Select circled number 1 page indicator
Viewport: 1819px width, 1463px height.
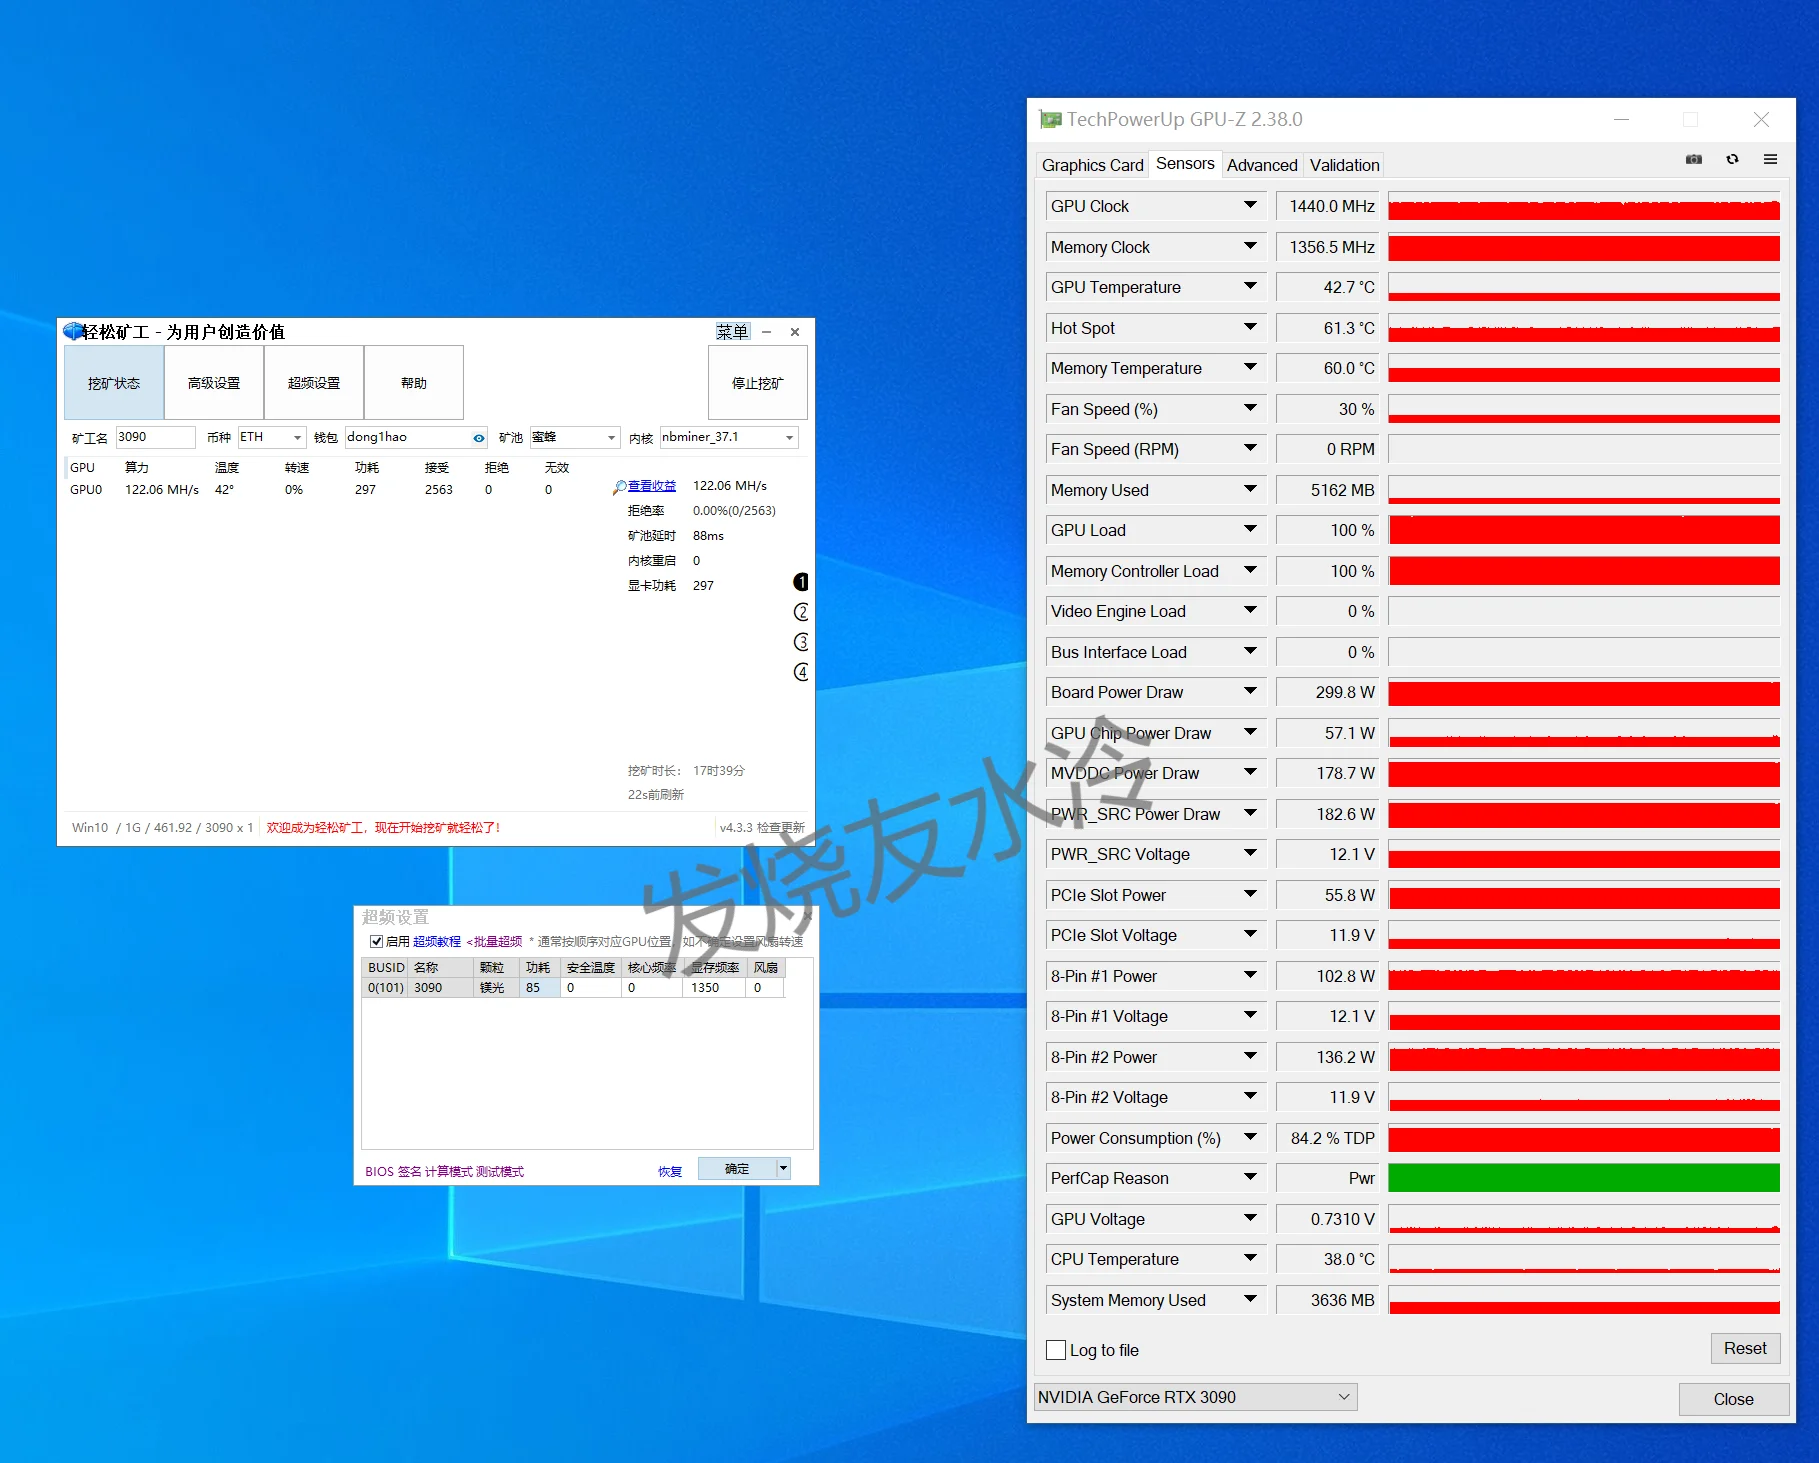[x=801, y=582]
